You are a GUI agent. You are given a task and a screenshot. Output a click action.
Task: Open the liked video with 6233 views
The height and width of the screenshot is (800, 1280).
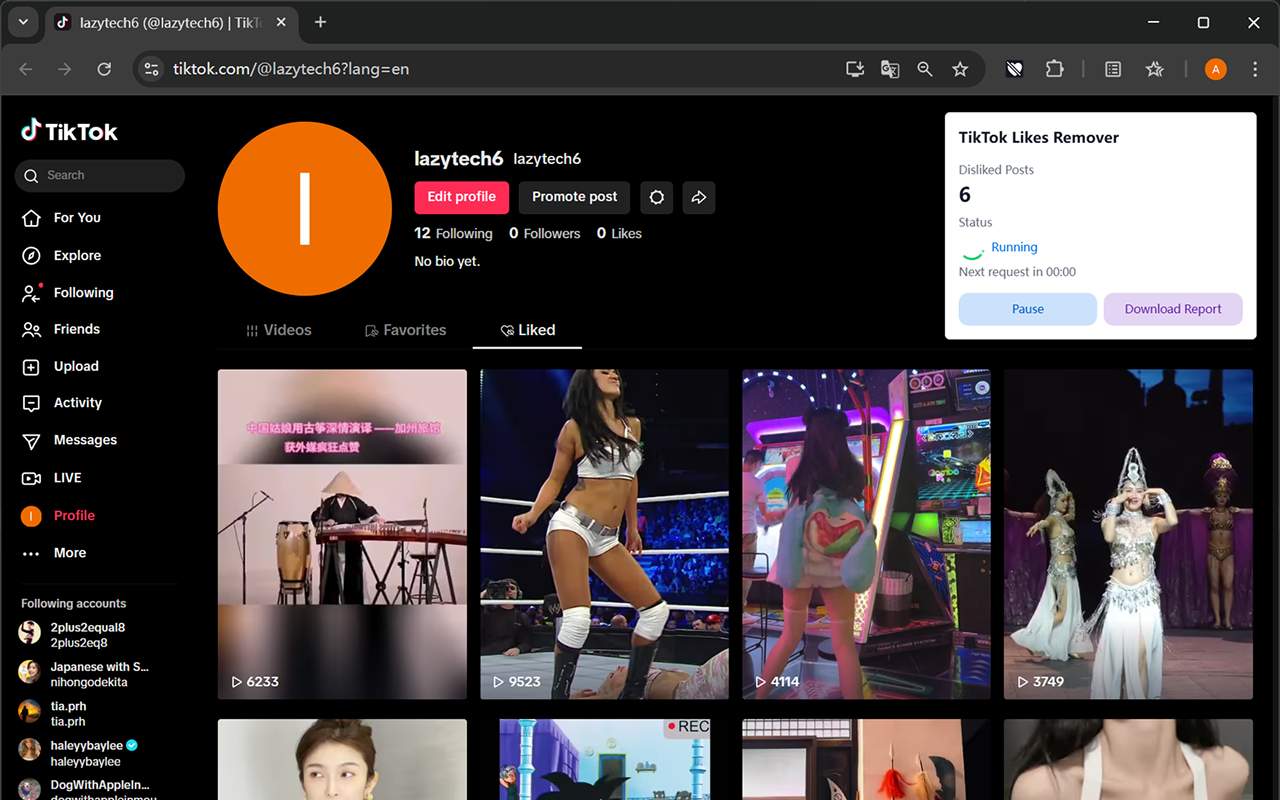coord(342,534)
